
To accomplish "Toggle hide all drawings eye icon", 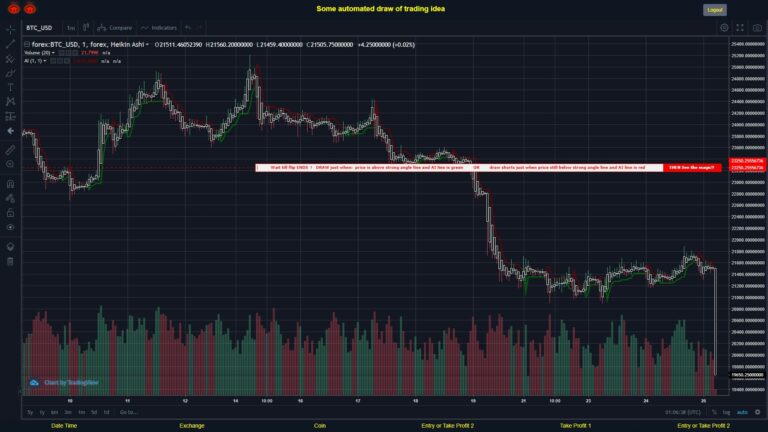I will tap(10, 227).
